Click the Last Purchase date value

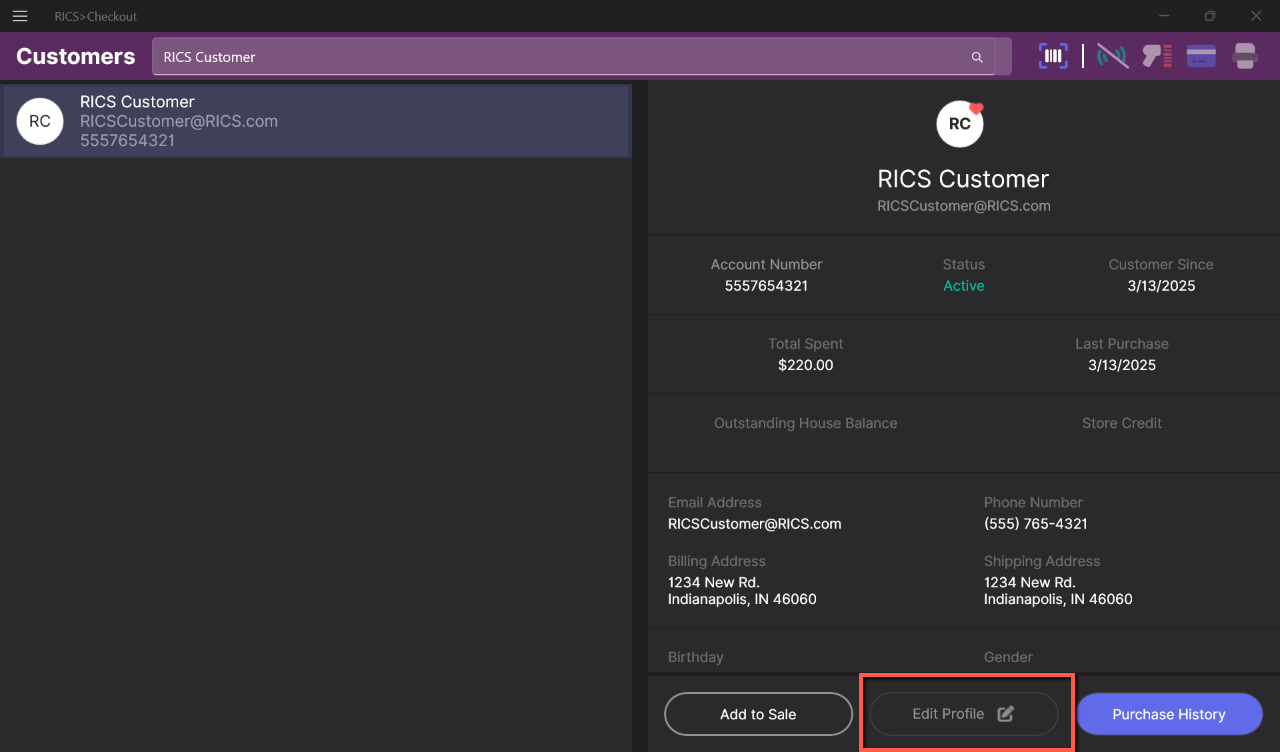click(x=1122, y=365)
